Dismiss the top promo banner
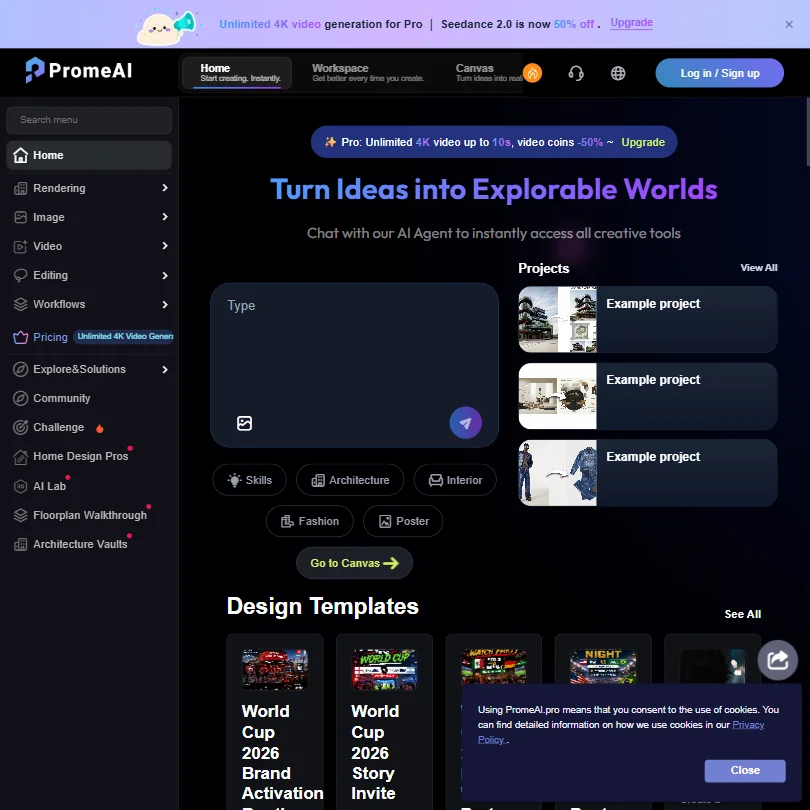The image size is (810, 810). (x=789, y=24)
